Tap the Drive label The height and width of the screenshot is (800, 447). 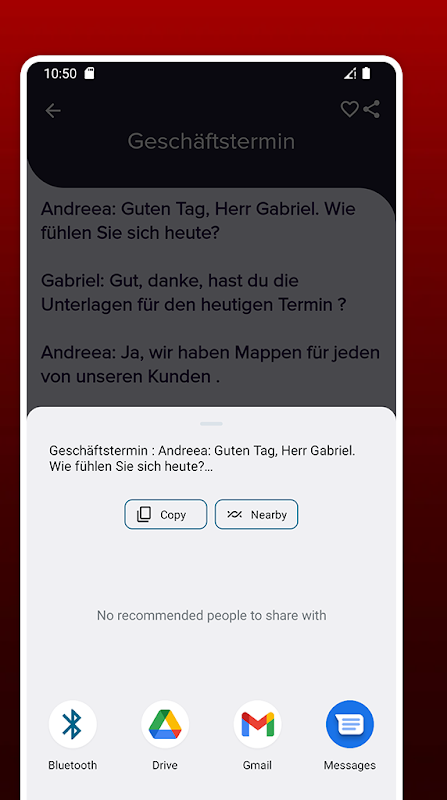click(x=165, y=765)
